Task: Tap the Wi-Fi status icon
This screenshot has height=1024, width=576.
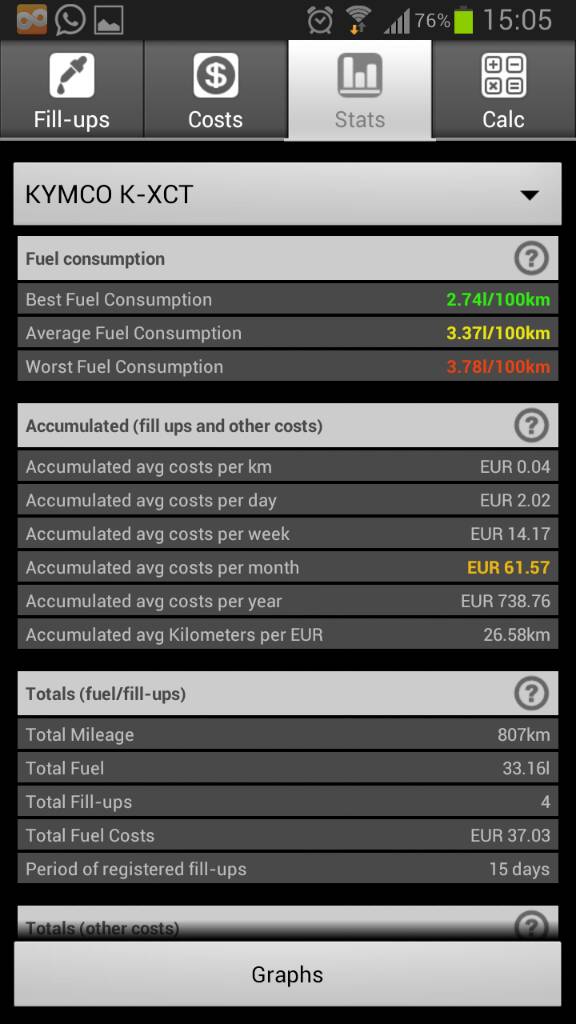Action: click(357, 20)
